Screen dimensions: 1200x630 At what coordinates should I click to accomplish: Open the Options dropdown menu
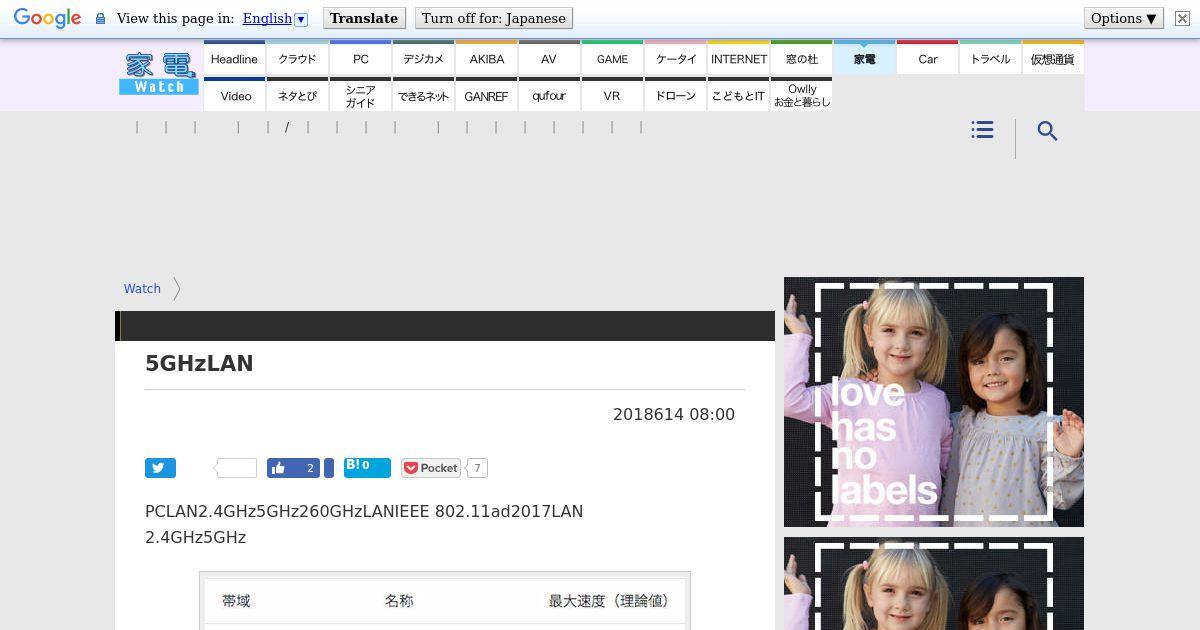[x=1123, y=18]
